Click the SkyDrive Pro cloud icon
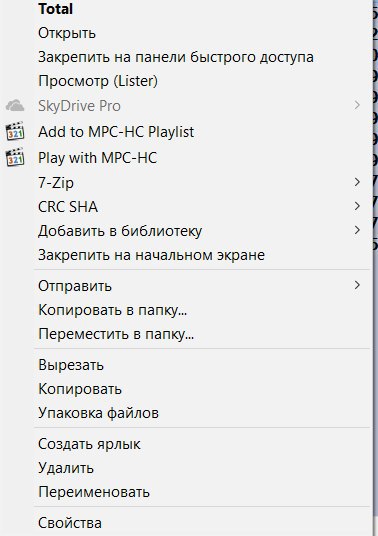This screenshot has width=378, height=536. coord(15,105)
